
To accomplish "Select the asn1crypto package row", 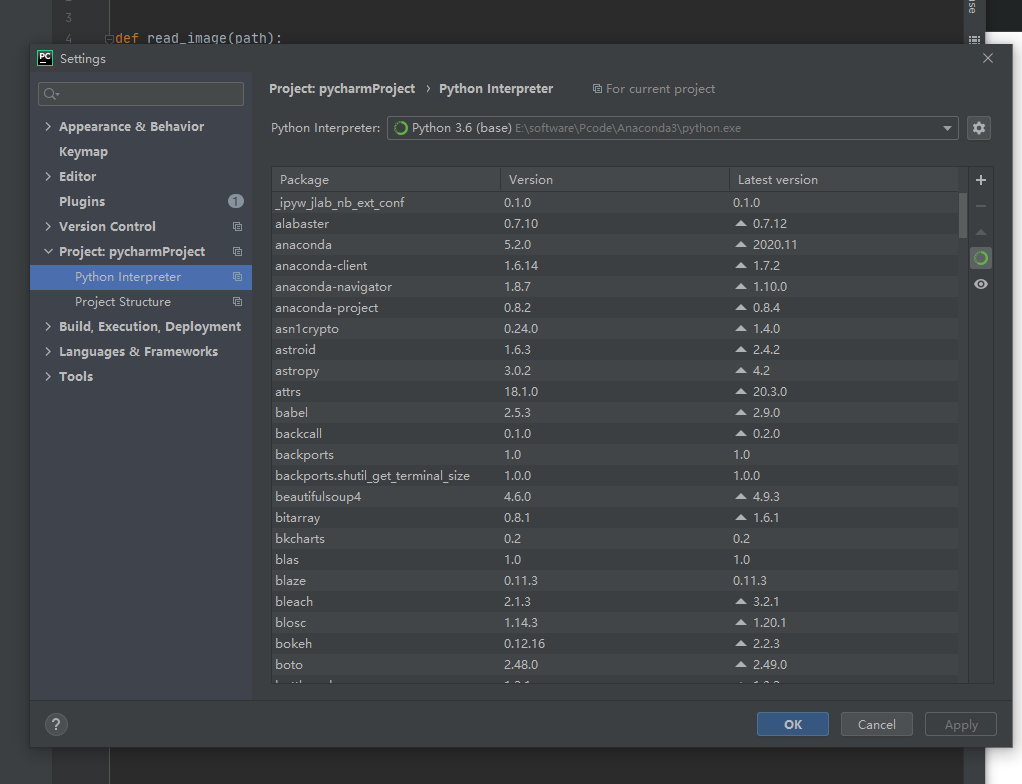I will click(x=615, y=328).
